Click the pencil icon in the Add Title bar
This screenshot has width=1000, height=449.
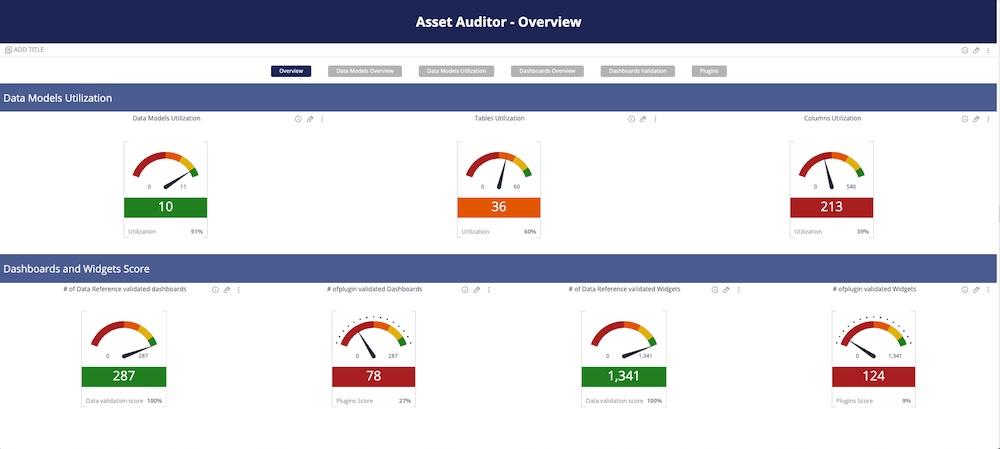pyautogui.click(x=976, y=50)
